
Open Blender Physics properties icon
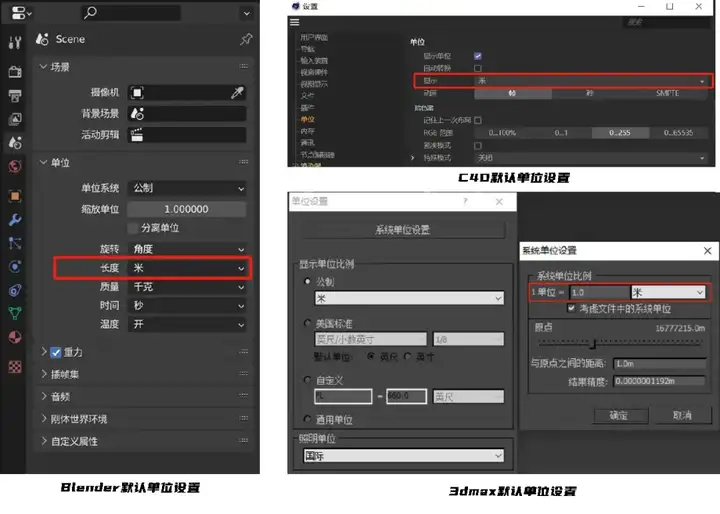click(x=15, y=266)
